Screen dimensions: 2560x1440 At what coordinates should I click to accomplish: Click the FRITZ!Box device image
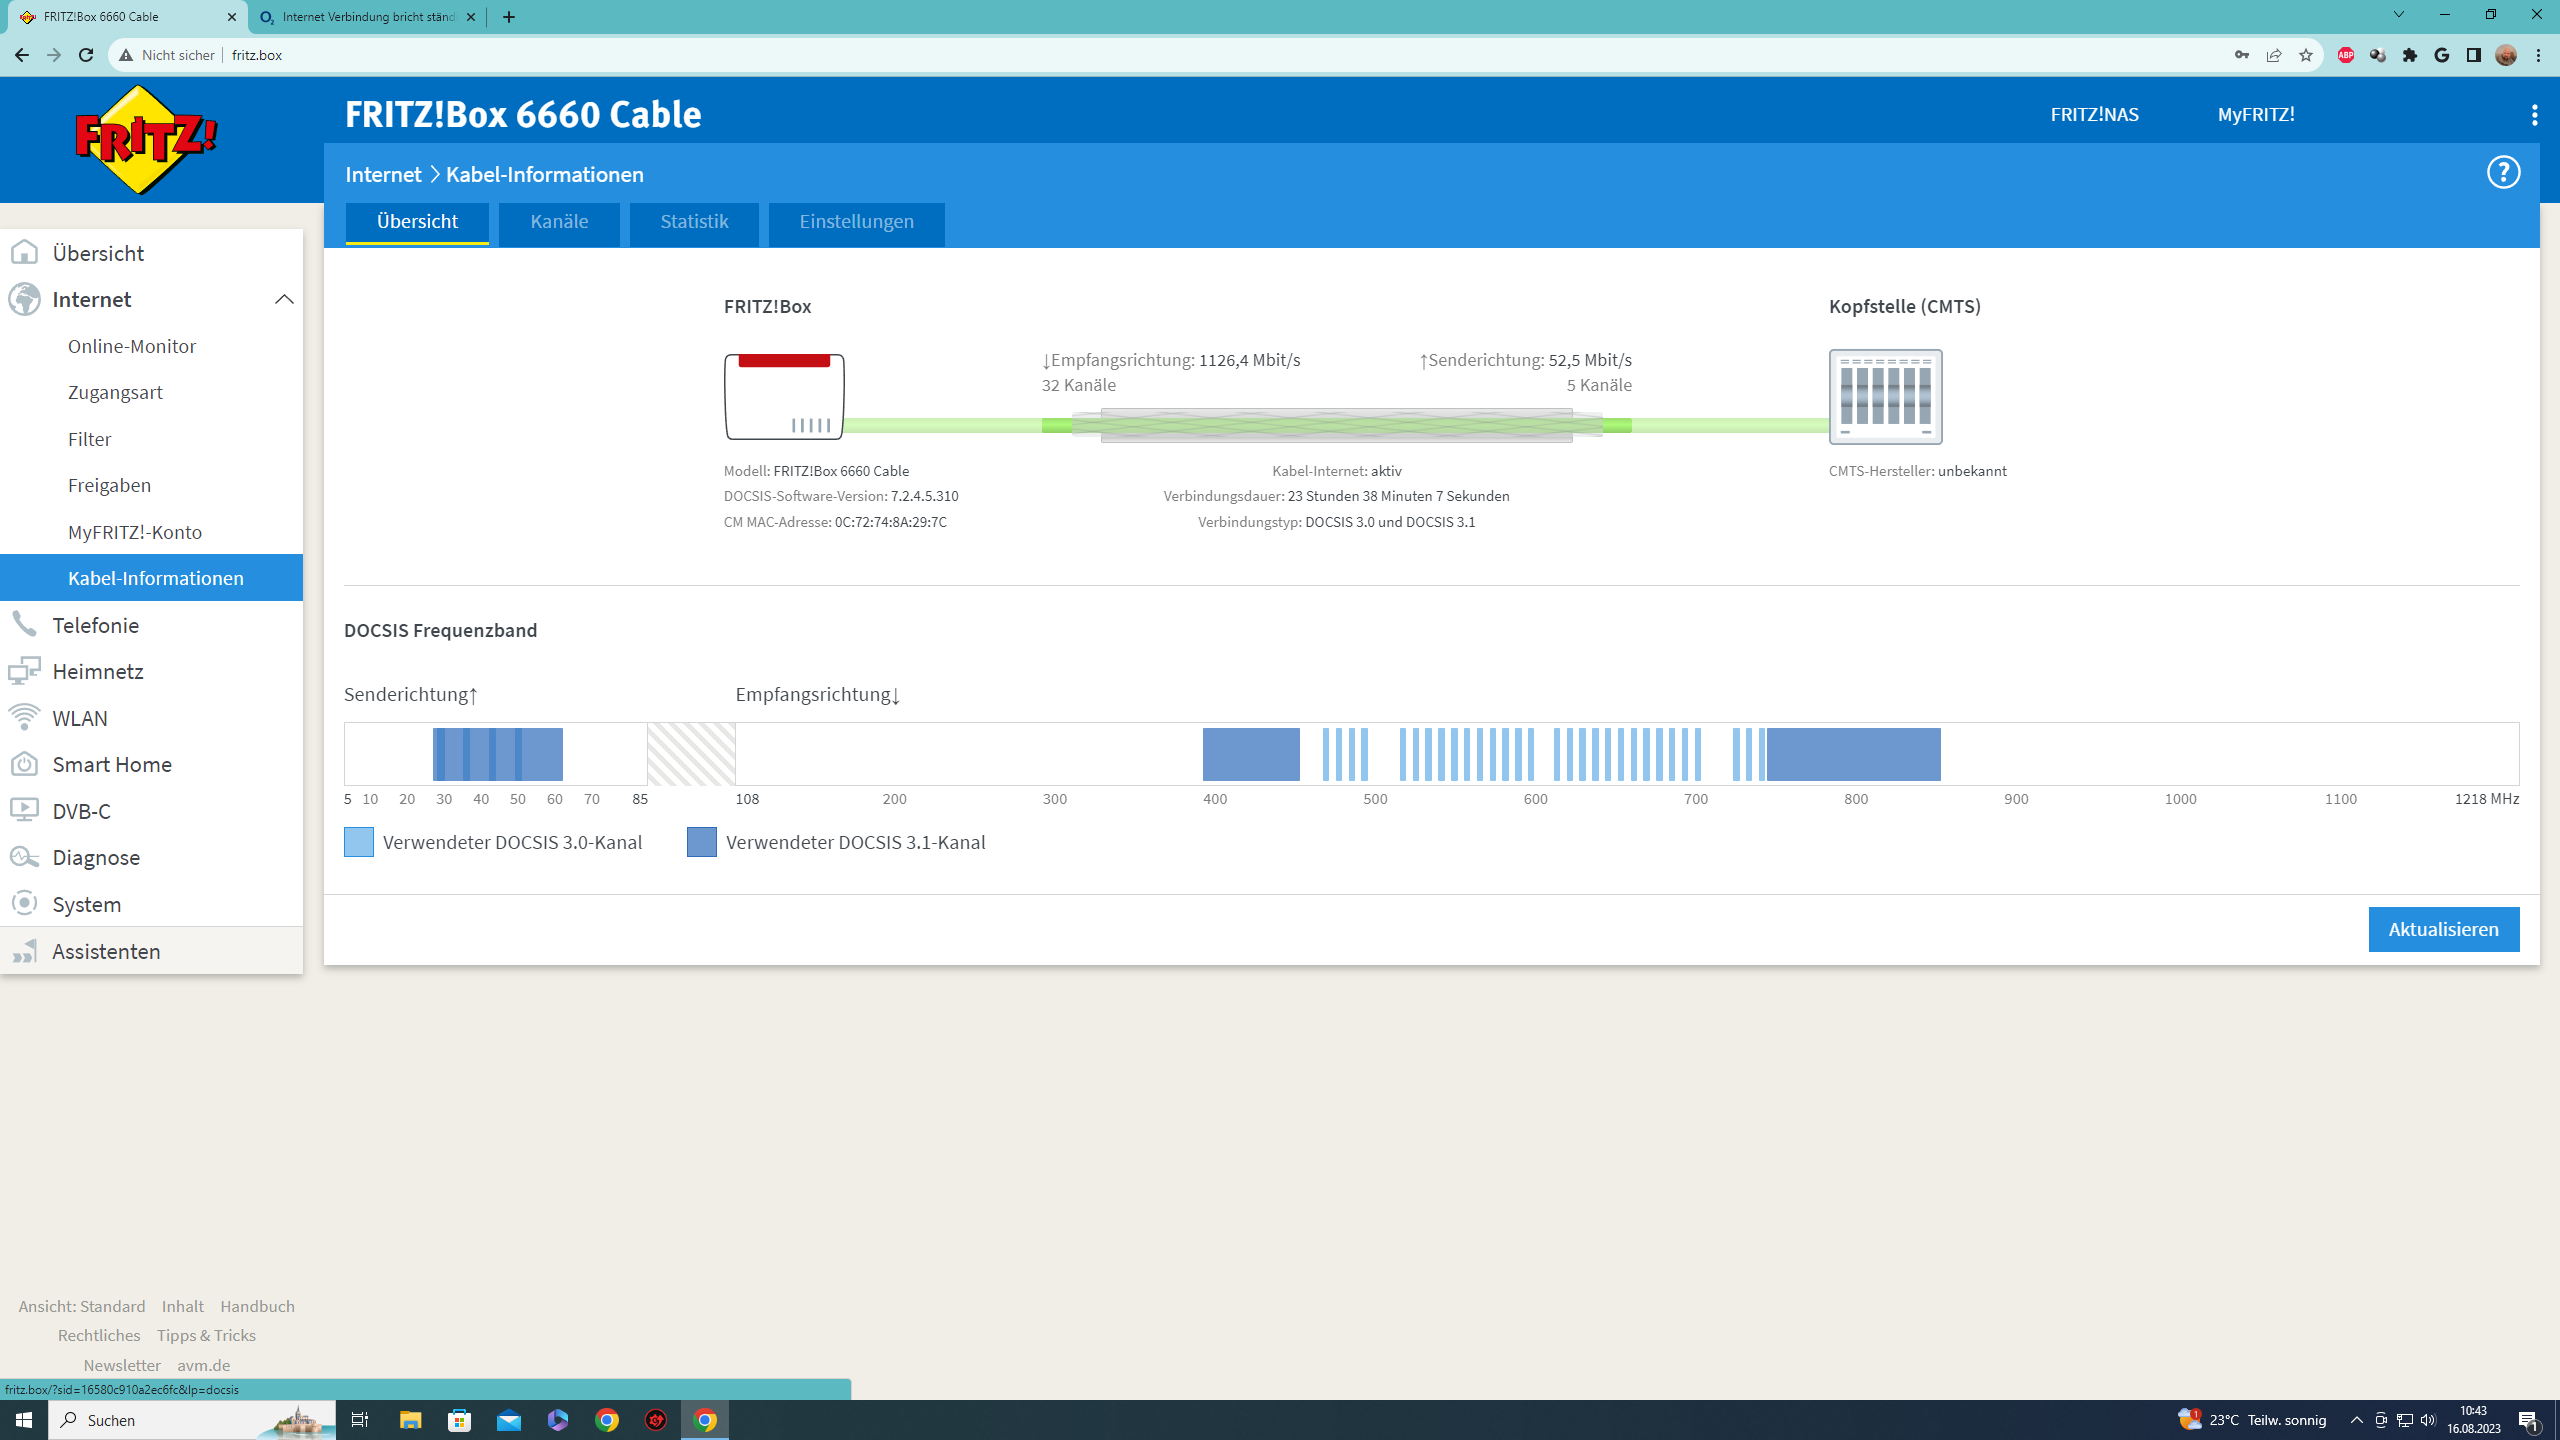click(784, 396)
